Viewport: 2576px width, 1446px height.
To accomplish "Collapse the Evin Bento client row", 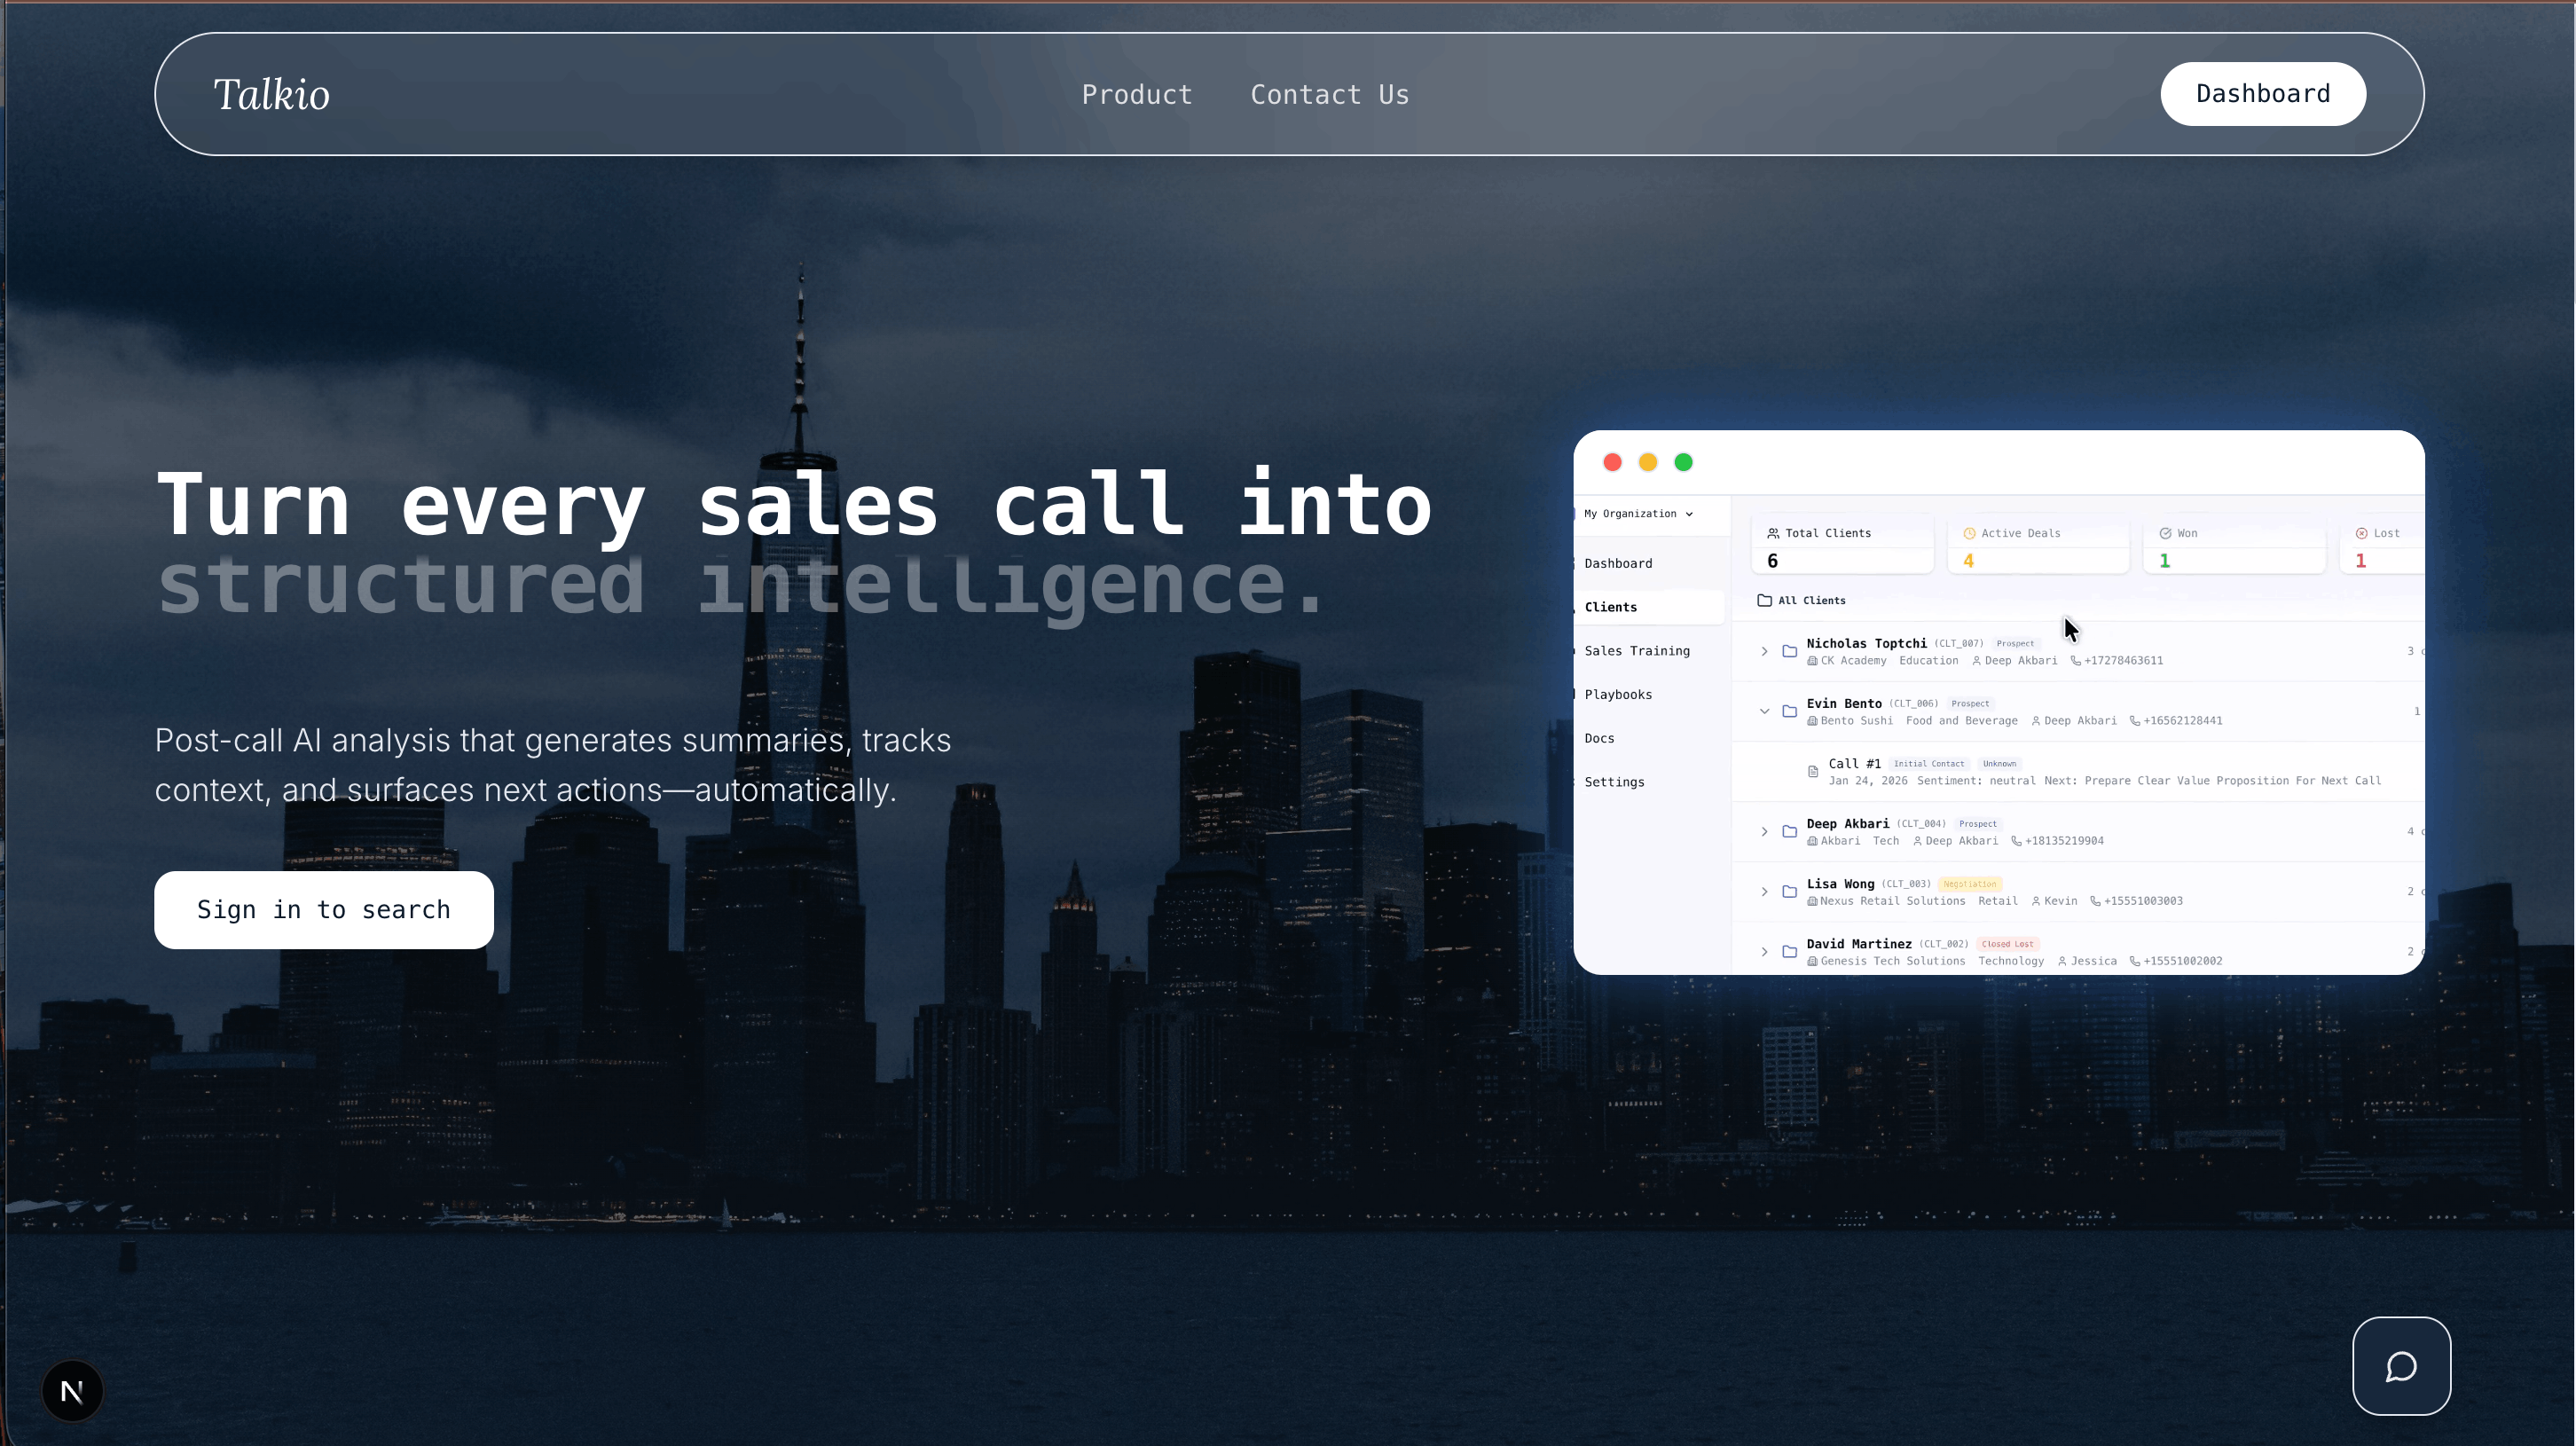I will pyautogui.click(x=1764, y=712).
